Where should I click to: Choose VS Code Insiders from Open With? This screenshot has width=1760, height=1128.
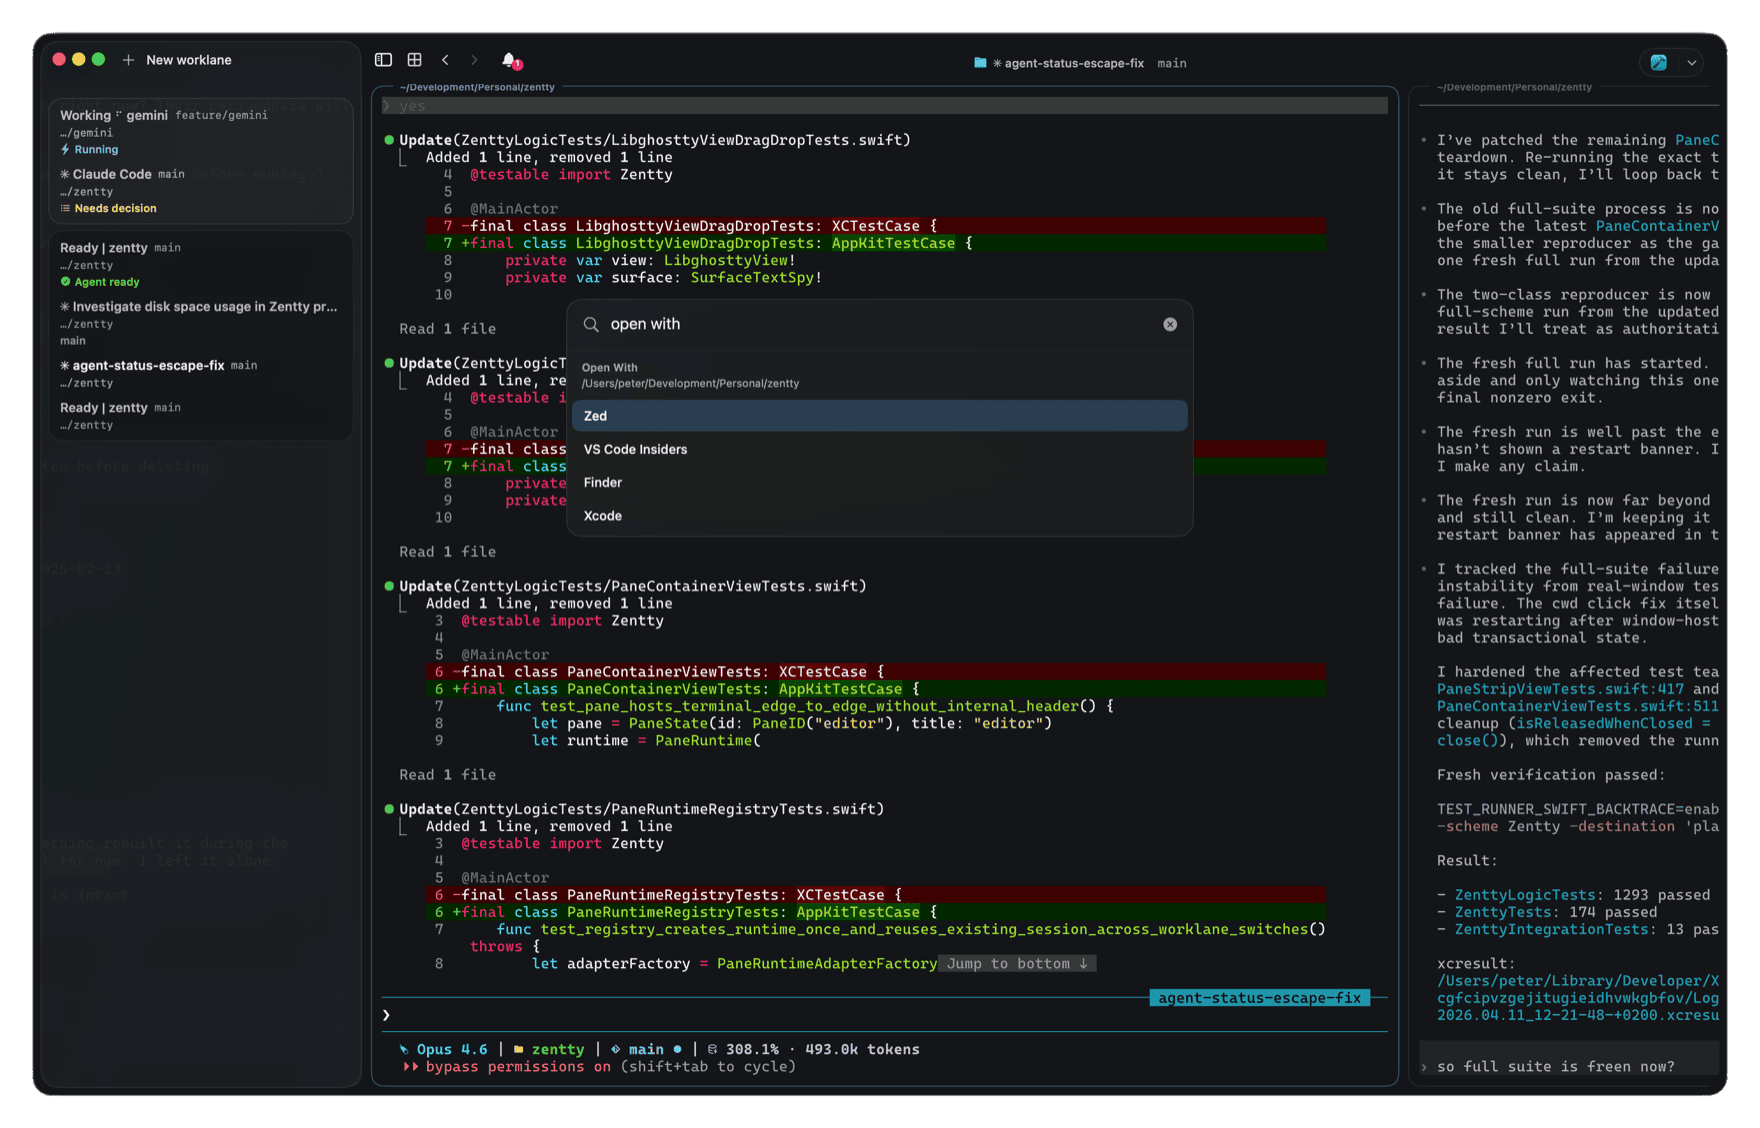pos(635,449)
